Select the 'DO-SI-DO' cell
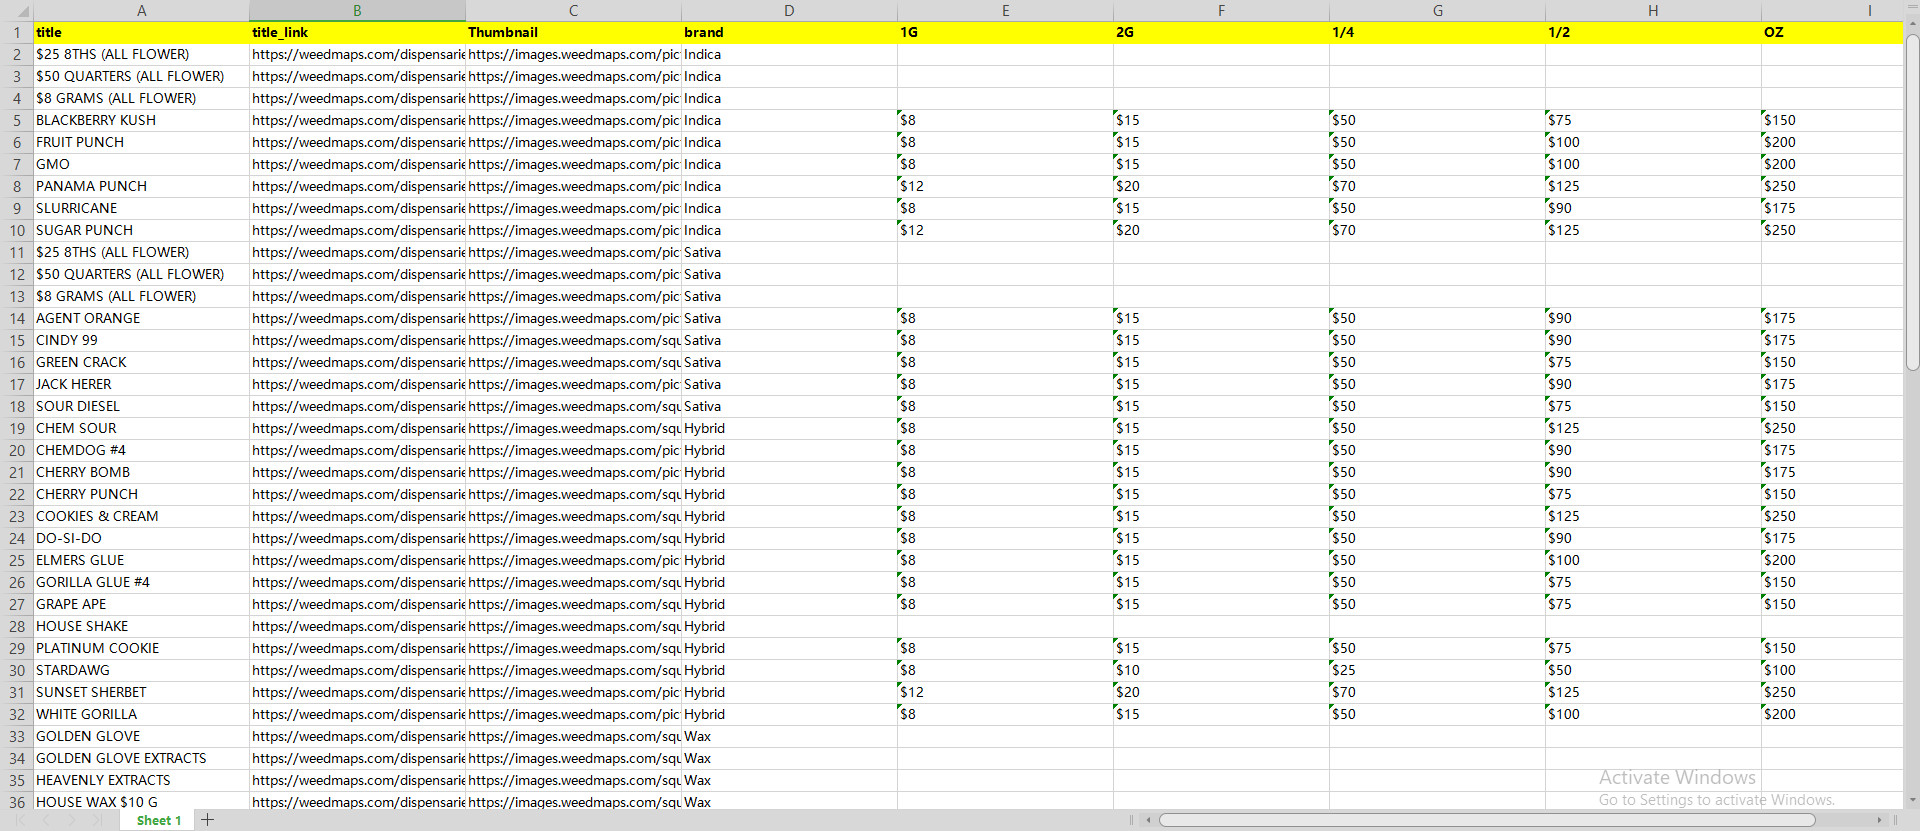Viewport: 1920px width, 831px height. (141, 538)
